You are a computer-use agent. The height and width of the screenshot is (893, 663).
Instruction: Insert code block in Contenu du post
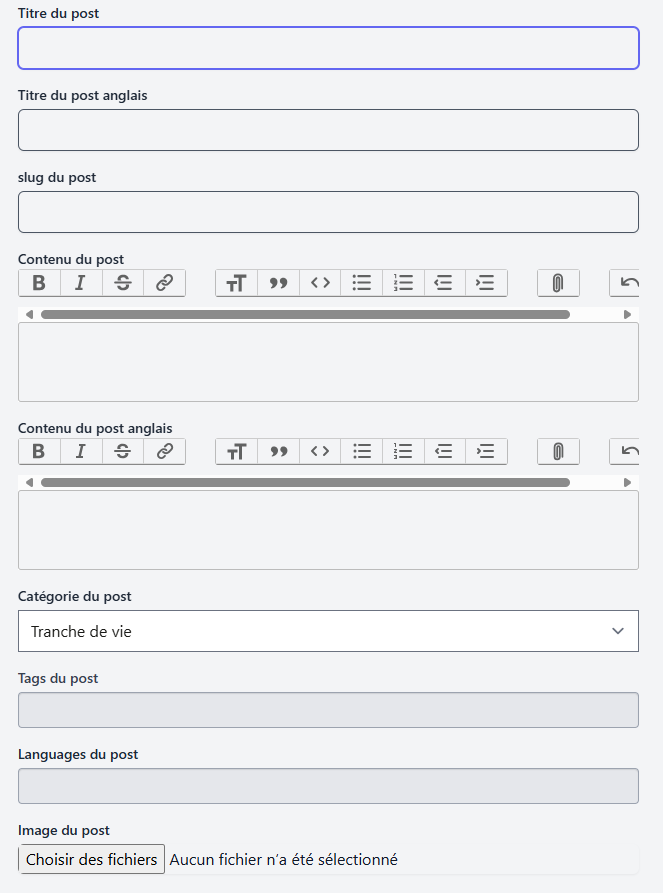tap(320, 283)
